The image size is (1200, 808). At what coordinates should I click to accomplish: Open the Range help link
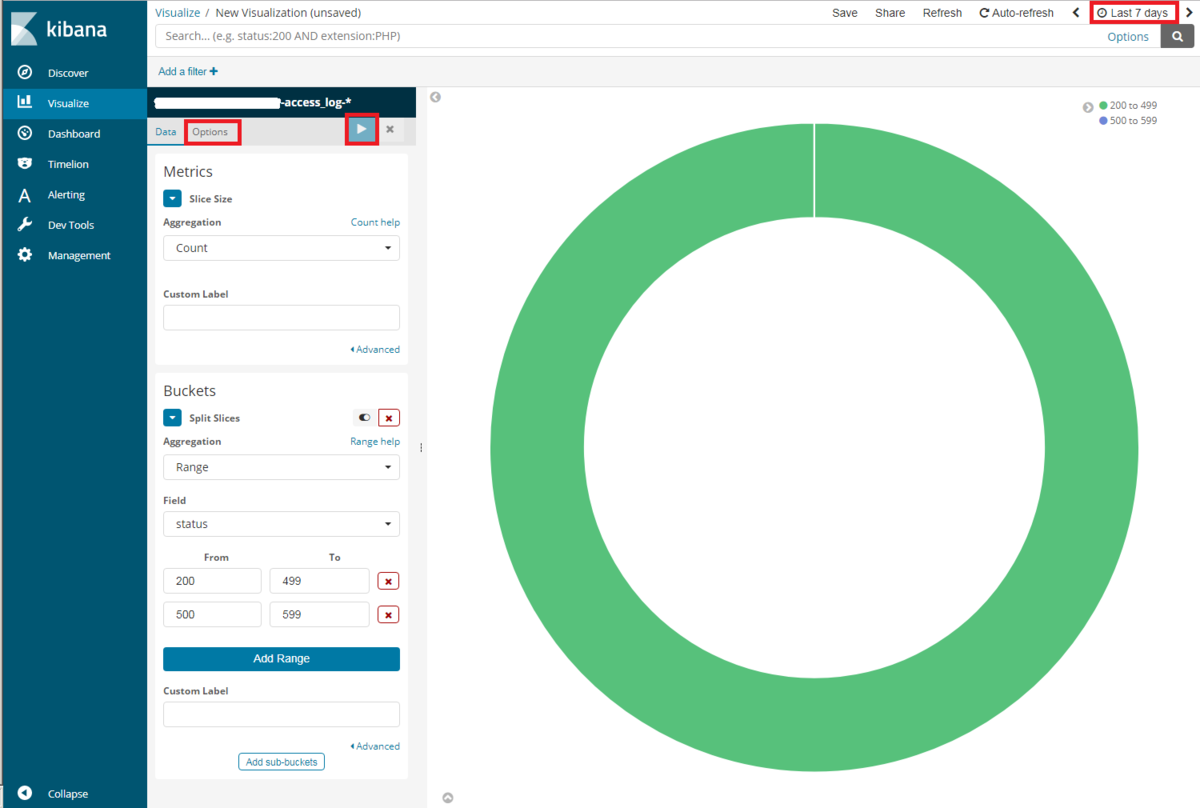pos(375,441)
